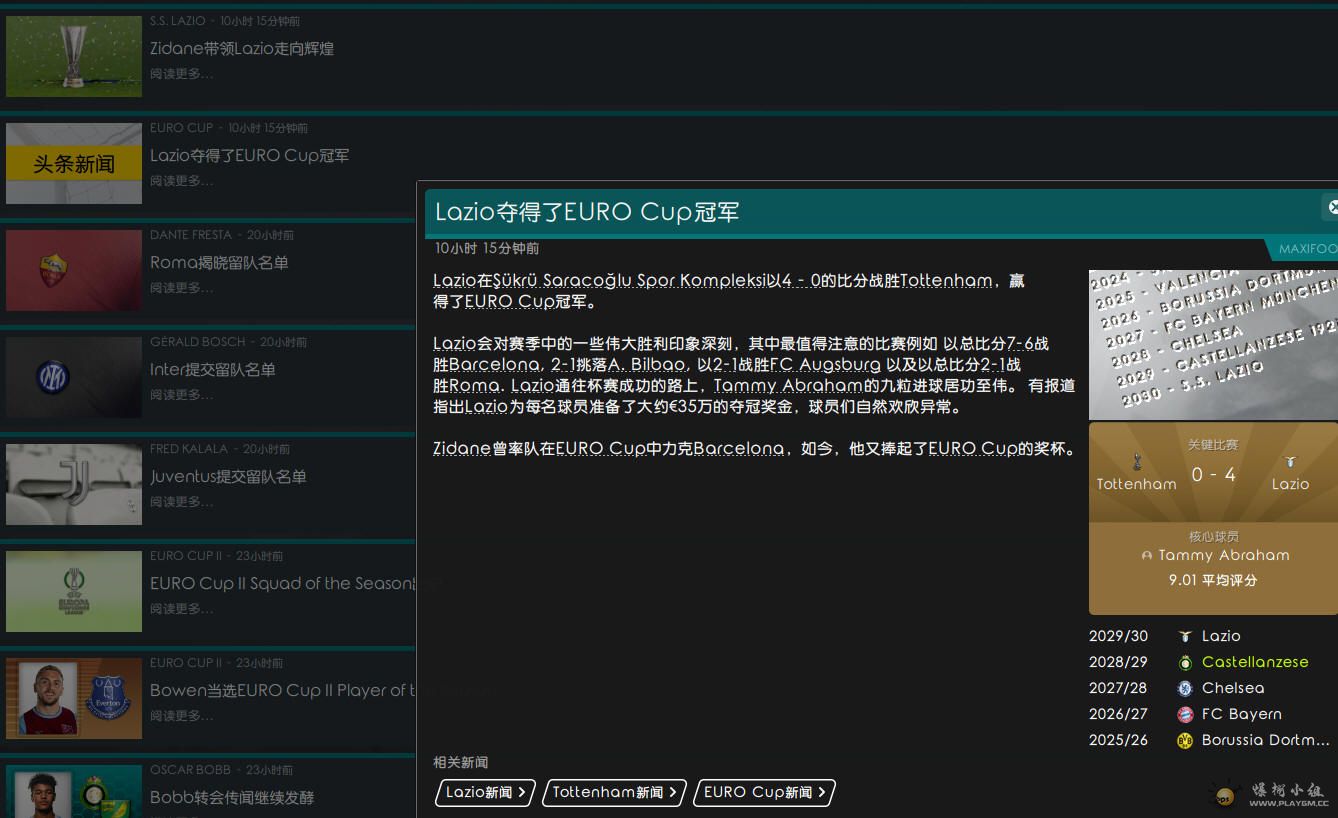Click Tammy Abraham in the 核心球员 panel
This screenshot has width=1338, height=818.
coord(1223,555)
